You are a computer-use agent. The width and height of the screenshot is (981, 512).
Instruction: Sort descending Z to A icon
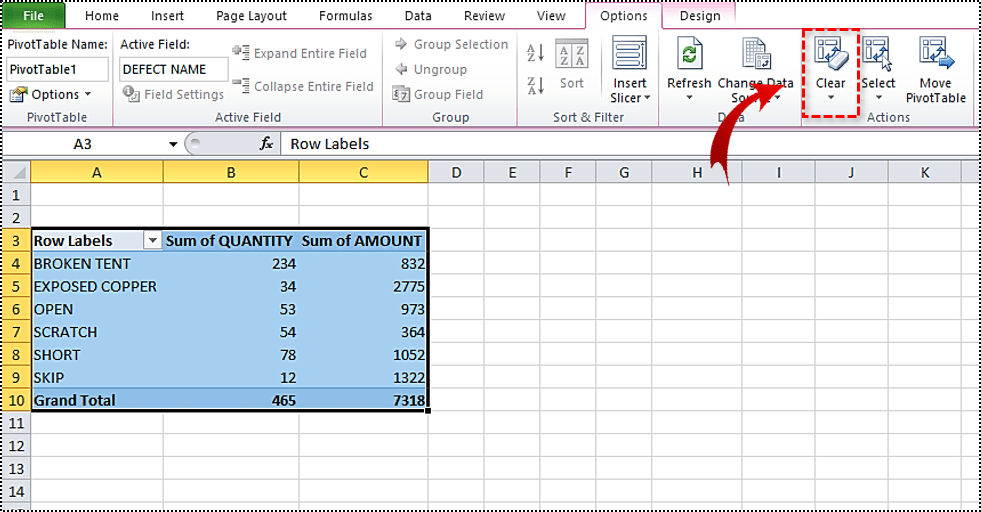click(535, 86)
